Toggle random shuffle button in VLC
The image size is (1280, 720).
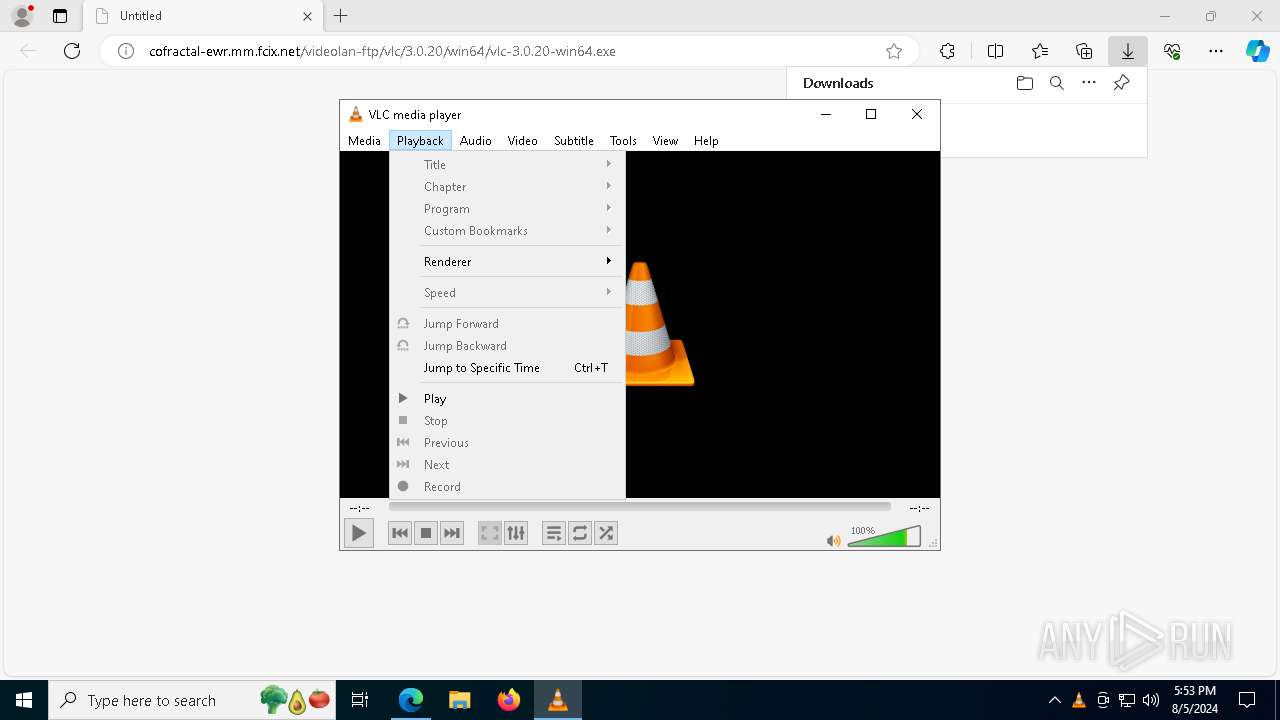(606, 533)
